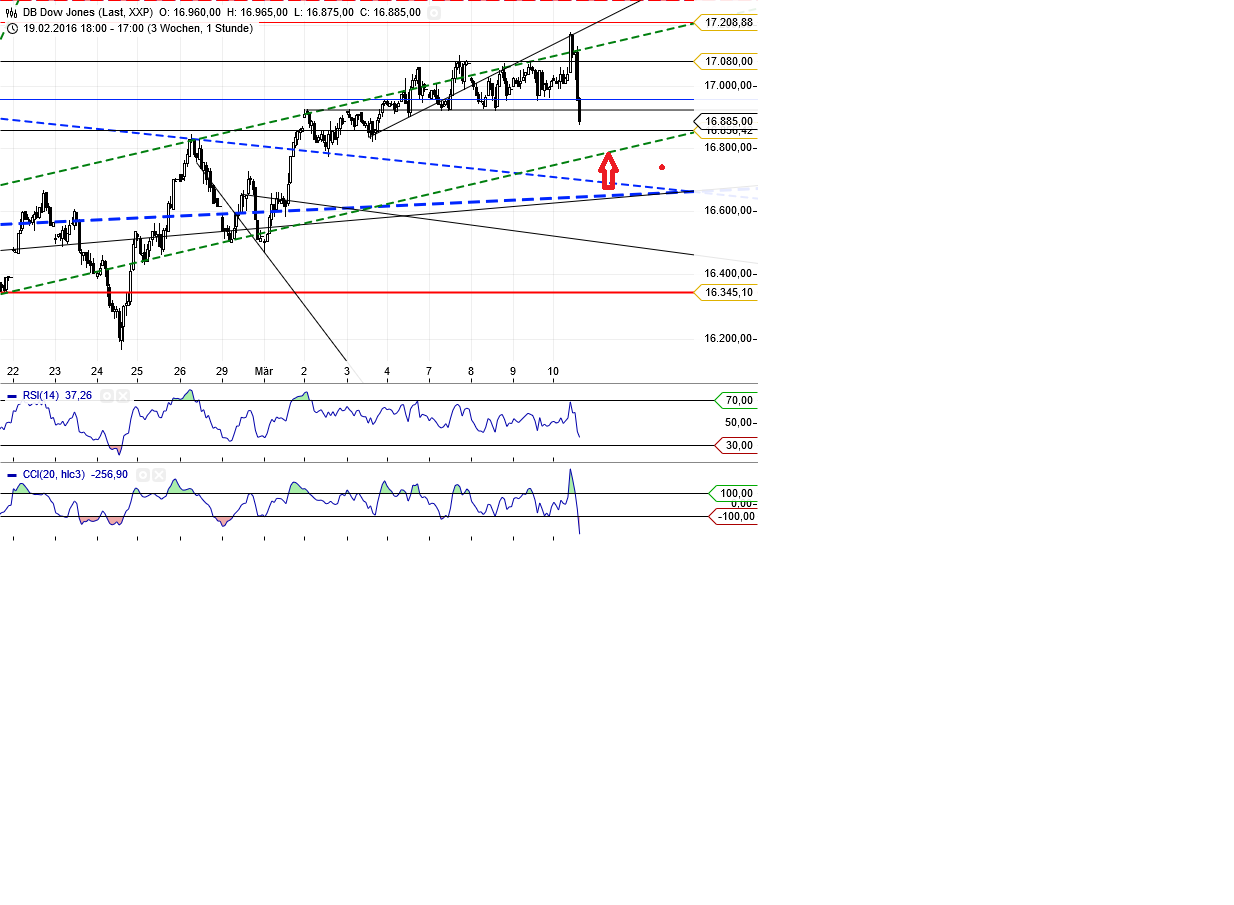Click the blue CCI line legend marker
Viewport: 1234px width, 905px height.
(x=12, y=475)
